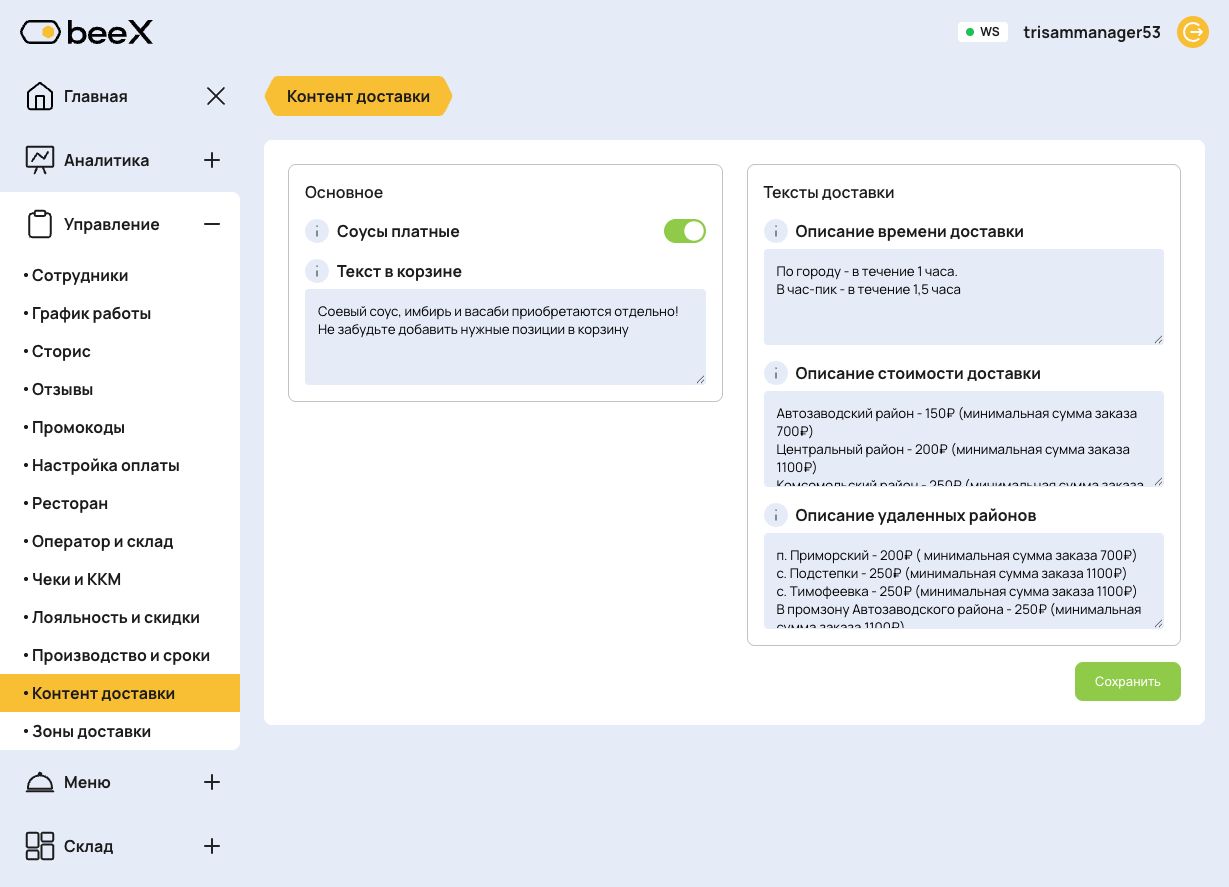
Task: Select the active Контент доставки sidebar item
Action: (120, 693)
